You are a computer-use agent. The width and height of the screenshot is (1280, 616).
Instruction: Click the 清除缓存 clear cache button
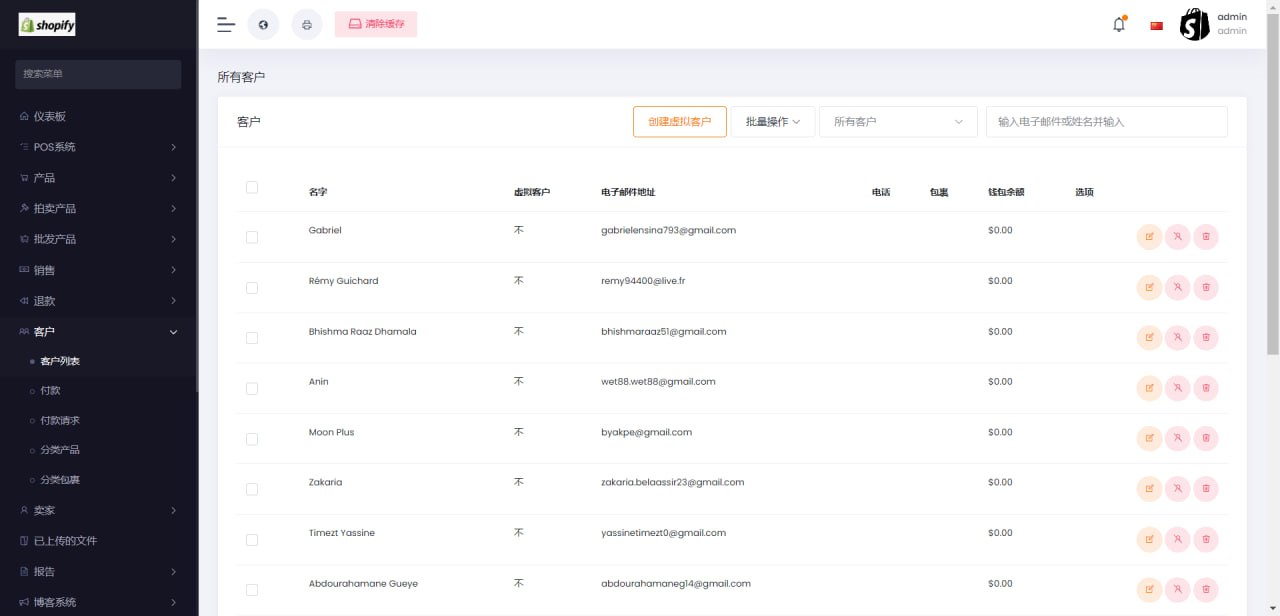coord(376,24)
